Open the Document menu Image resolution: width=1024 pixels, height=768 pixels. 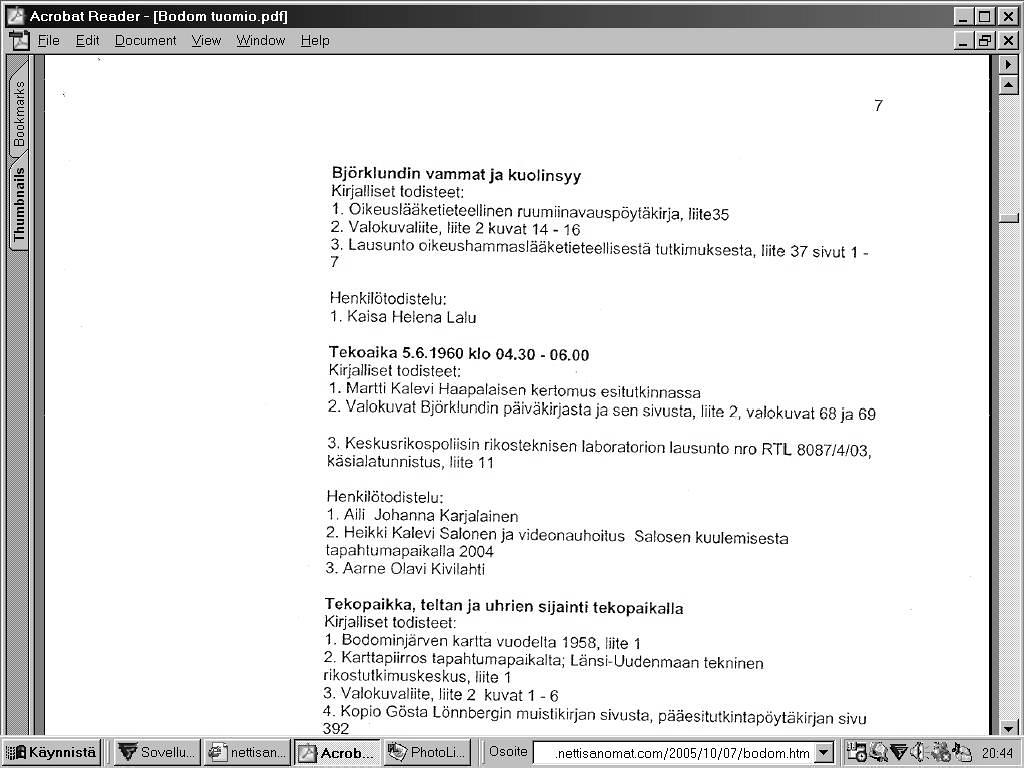[x=145, y=41]
